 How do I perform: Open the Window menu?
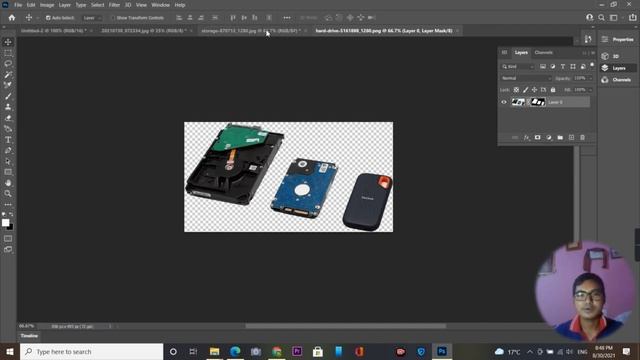point(160,5)
